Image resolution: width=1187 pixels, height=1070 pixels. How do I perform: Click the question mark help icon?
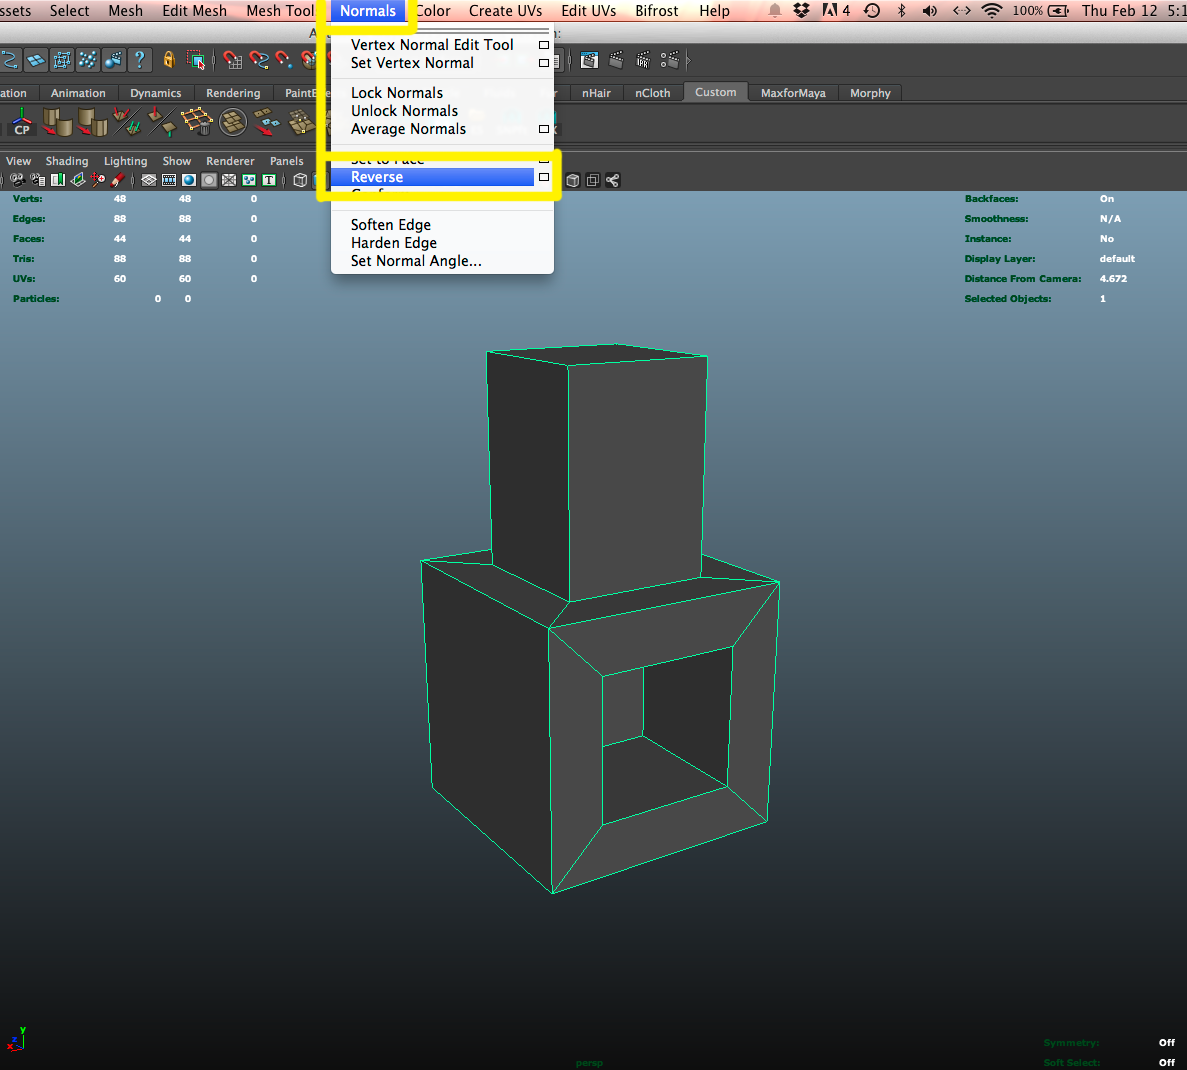click(139, 60)
